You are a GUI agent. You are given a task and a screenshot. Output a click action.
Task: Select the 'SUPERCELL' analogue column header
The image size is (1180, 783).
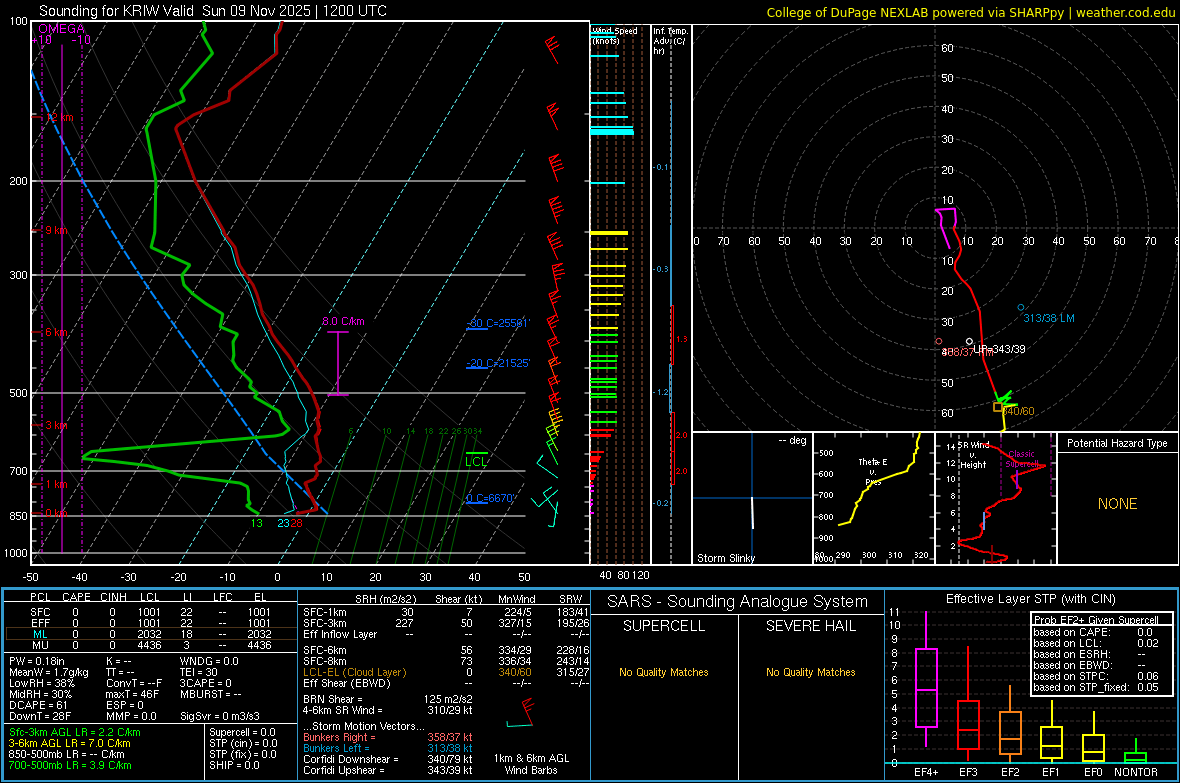pos(664,626)
